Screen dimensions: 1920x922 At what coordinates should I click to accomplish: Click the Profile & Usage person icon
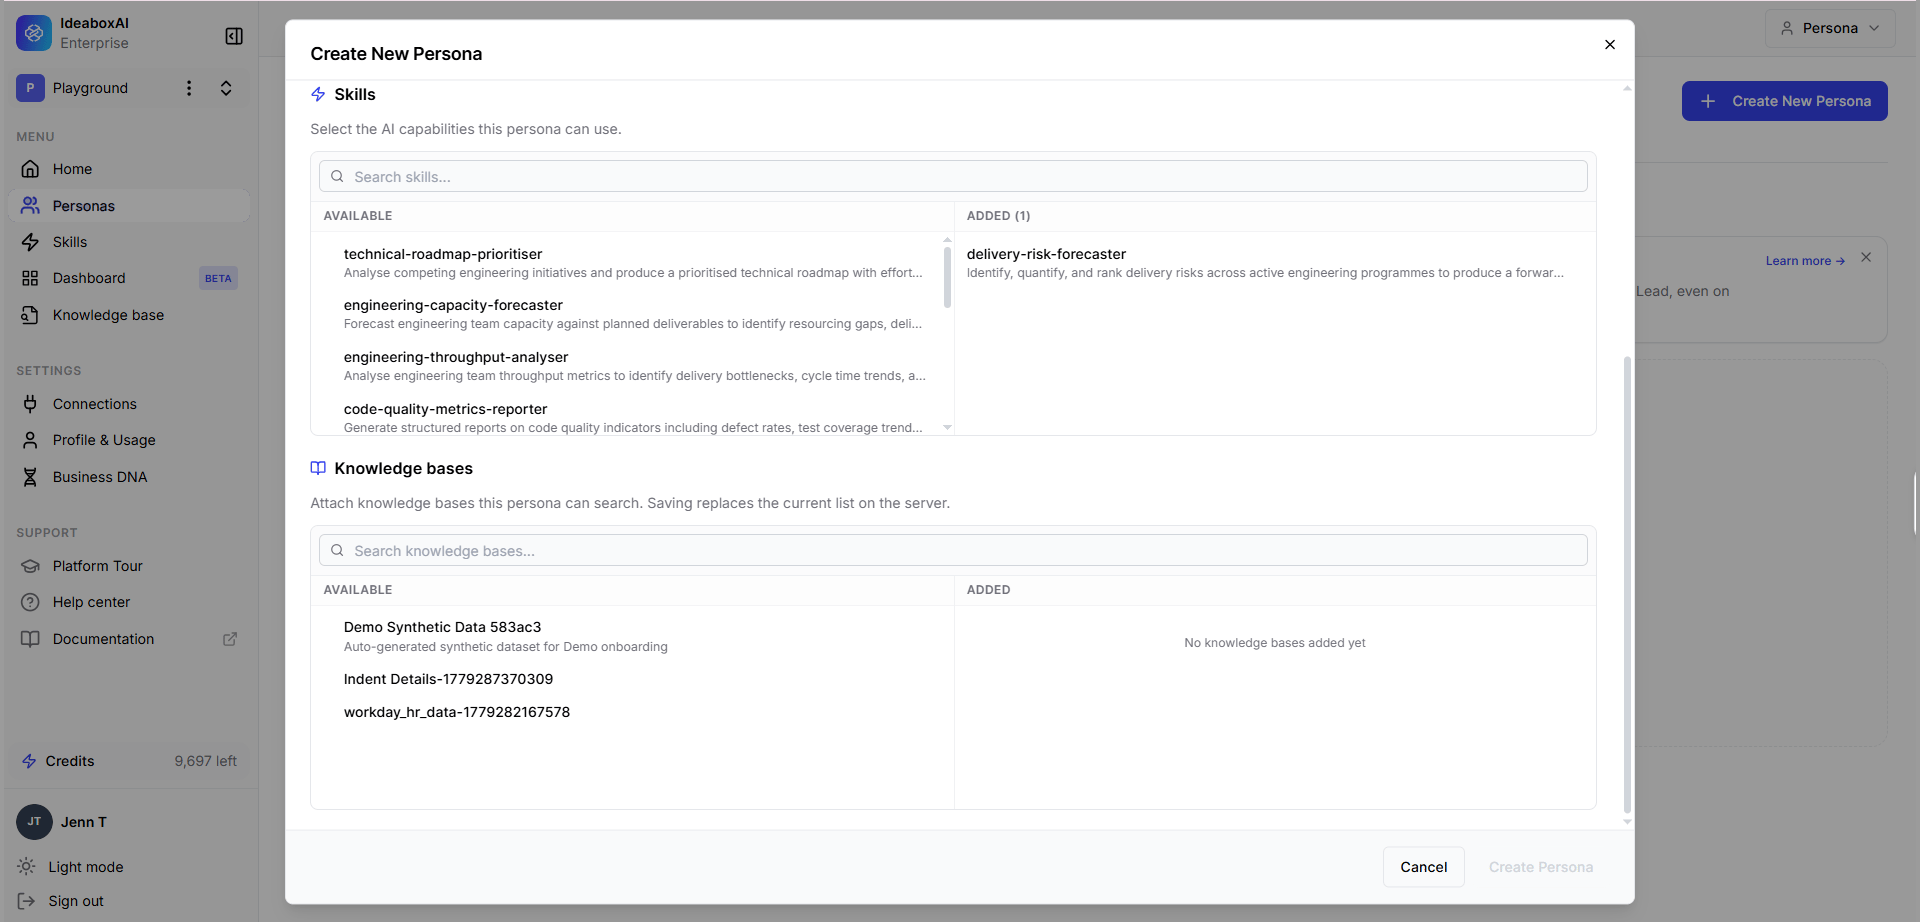[x=30, y=440]
